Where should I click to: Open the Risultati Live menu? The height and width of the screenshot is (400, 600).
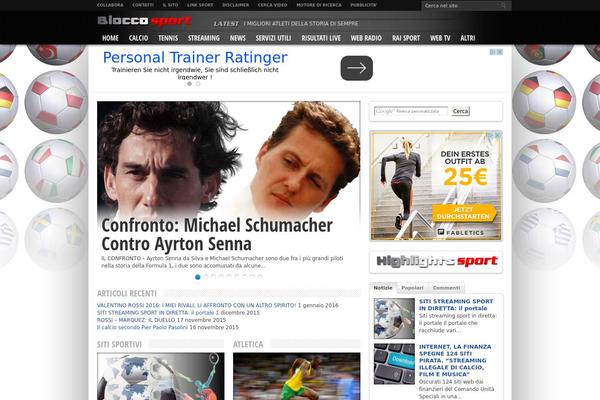point(321,38)
